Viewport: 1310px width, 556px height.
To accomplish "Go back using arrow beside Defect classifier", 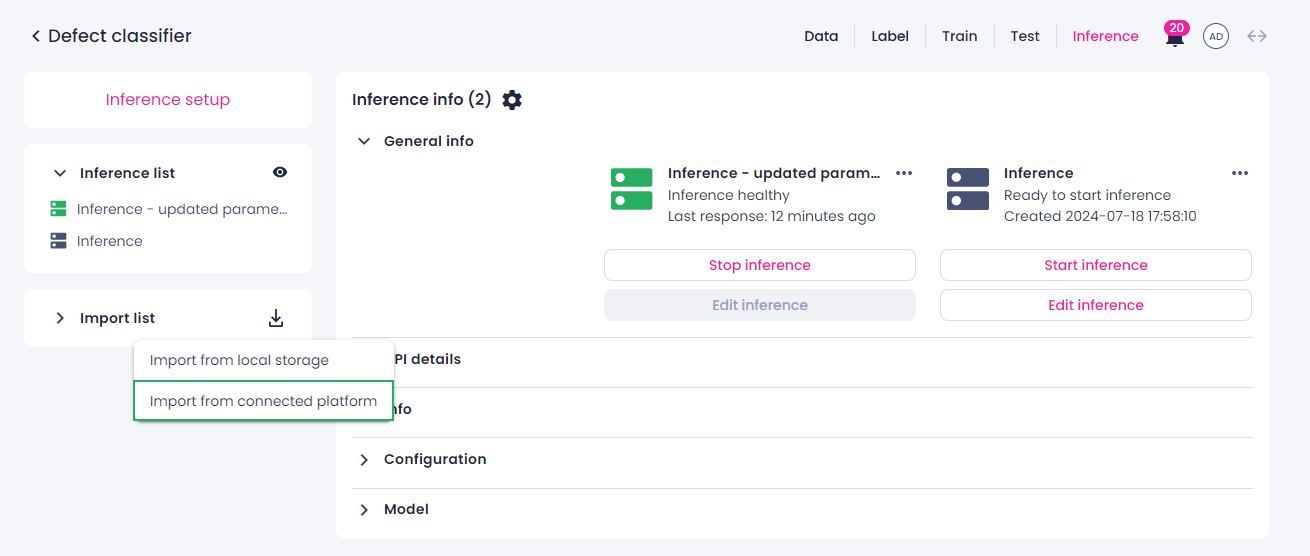I will 36,36.
